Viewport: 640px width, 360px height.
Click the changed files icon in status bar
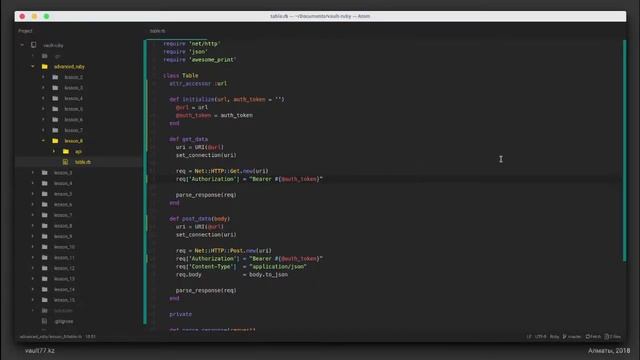click(607, 337)
